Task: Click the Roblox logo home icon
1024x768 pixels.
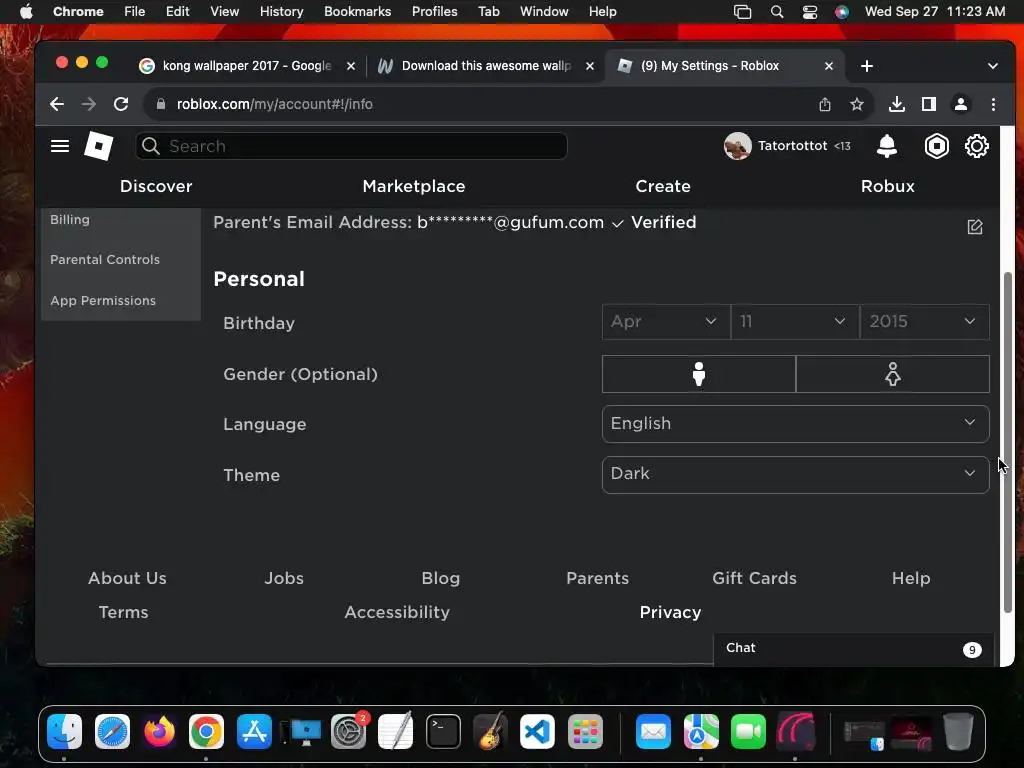Action: [x=99, y=146]
